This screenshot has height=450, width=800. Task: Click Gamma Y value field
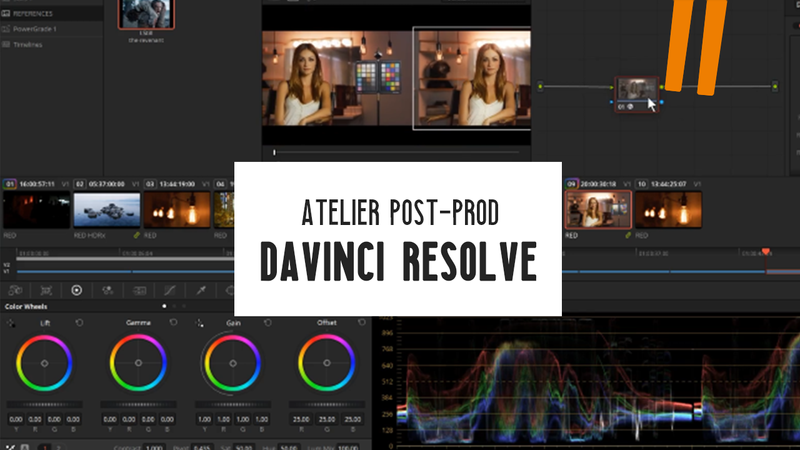[110, 419]
